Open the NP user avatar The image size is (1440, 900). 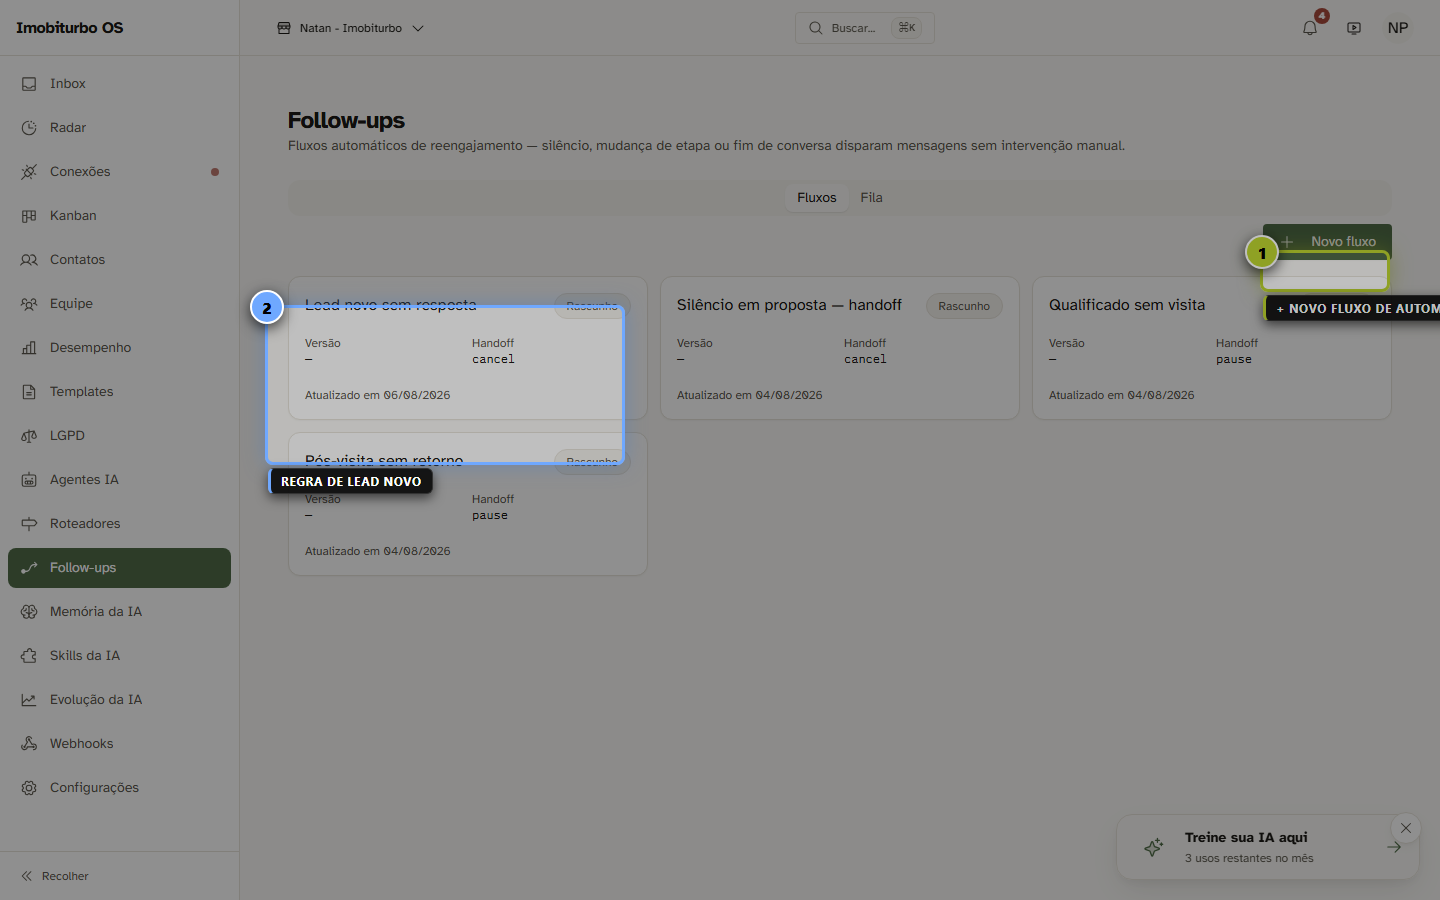click(1398, 28)
